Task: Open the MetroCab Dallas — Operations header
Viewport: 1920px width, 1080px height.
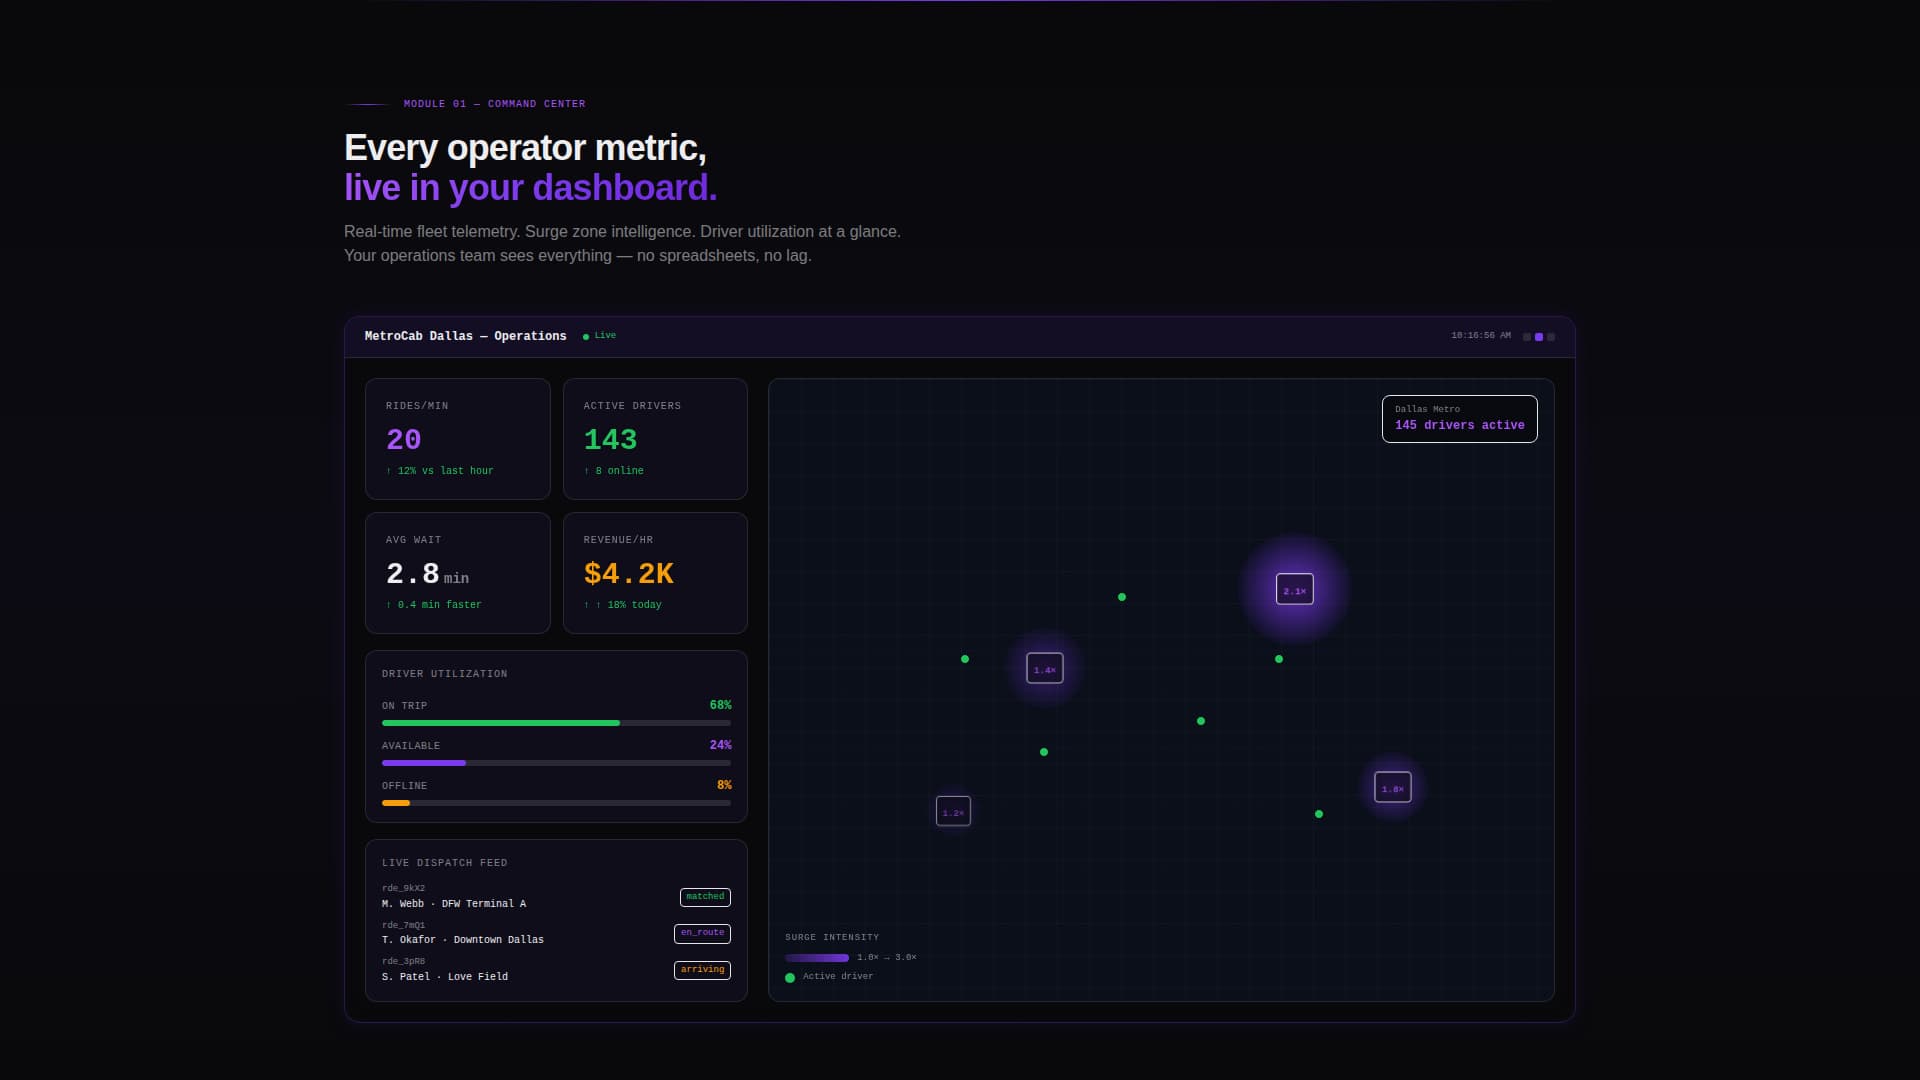Action: (466, 336)
